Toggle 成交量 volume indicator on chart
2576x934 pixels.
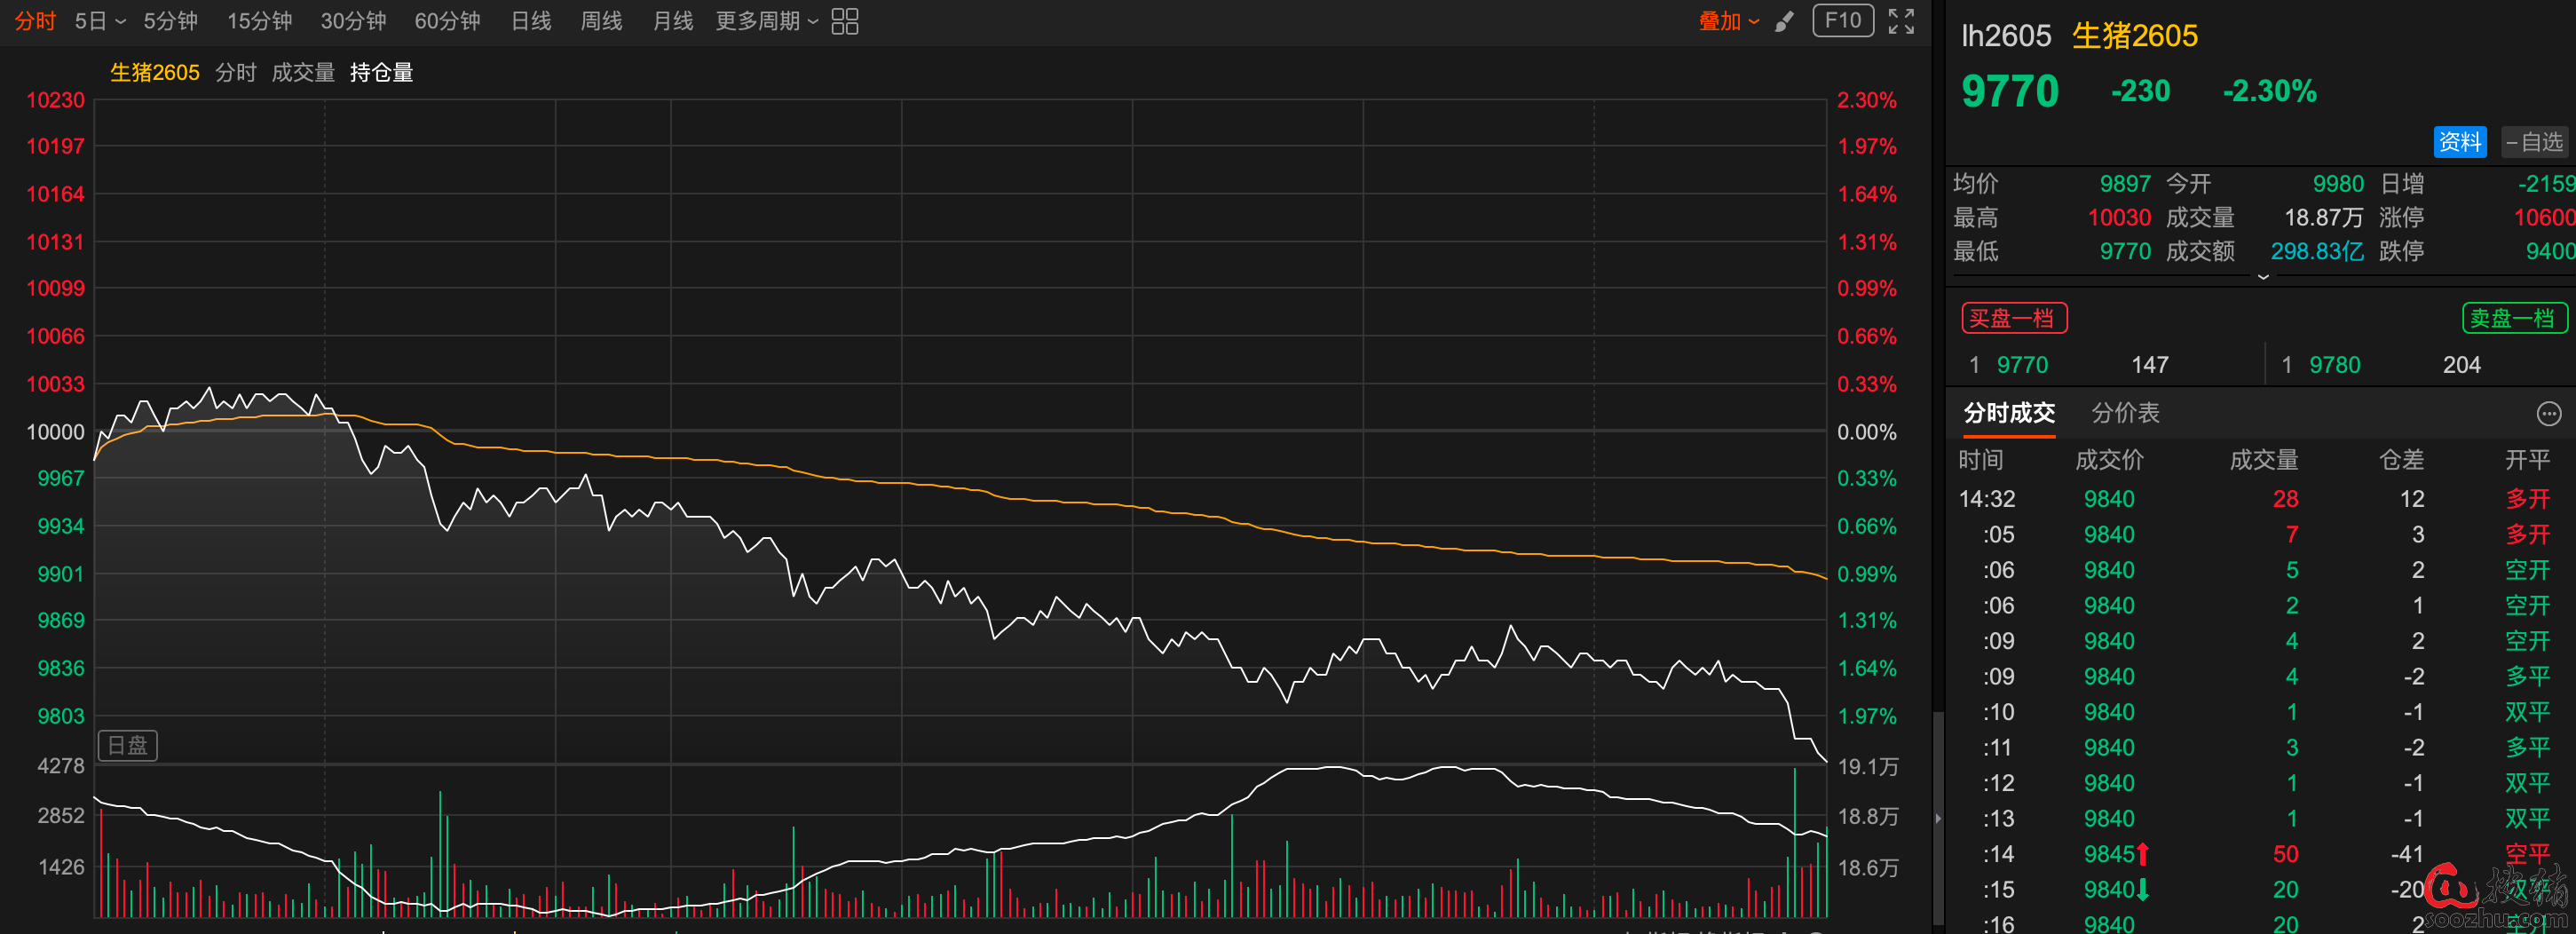[303, 73]
